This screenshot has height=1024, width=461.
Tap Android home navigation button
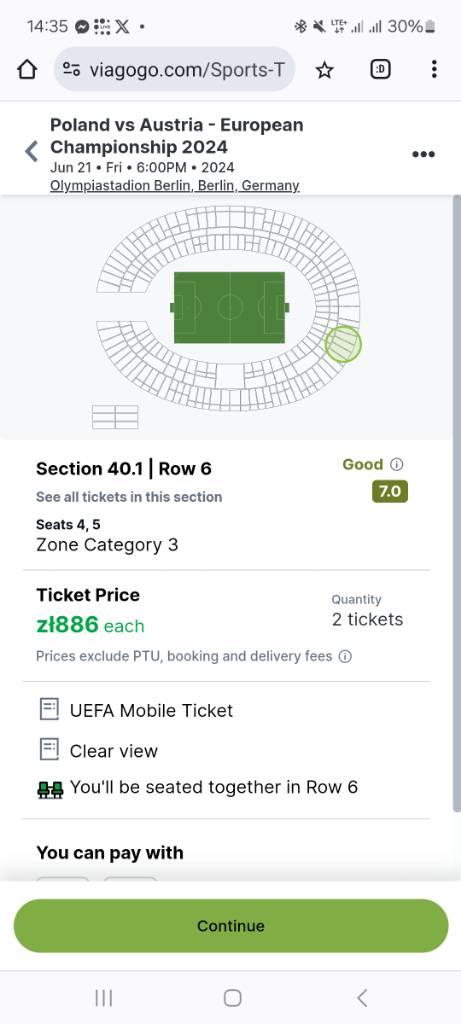[232, 997]
